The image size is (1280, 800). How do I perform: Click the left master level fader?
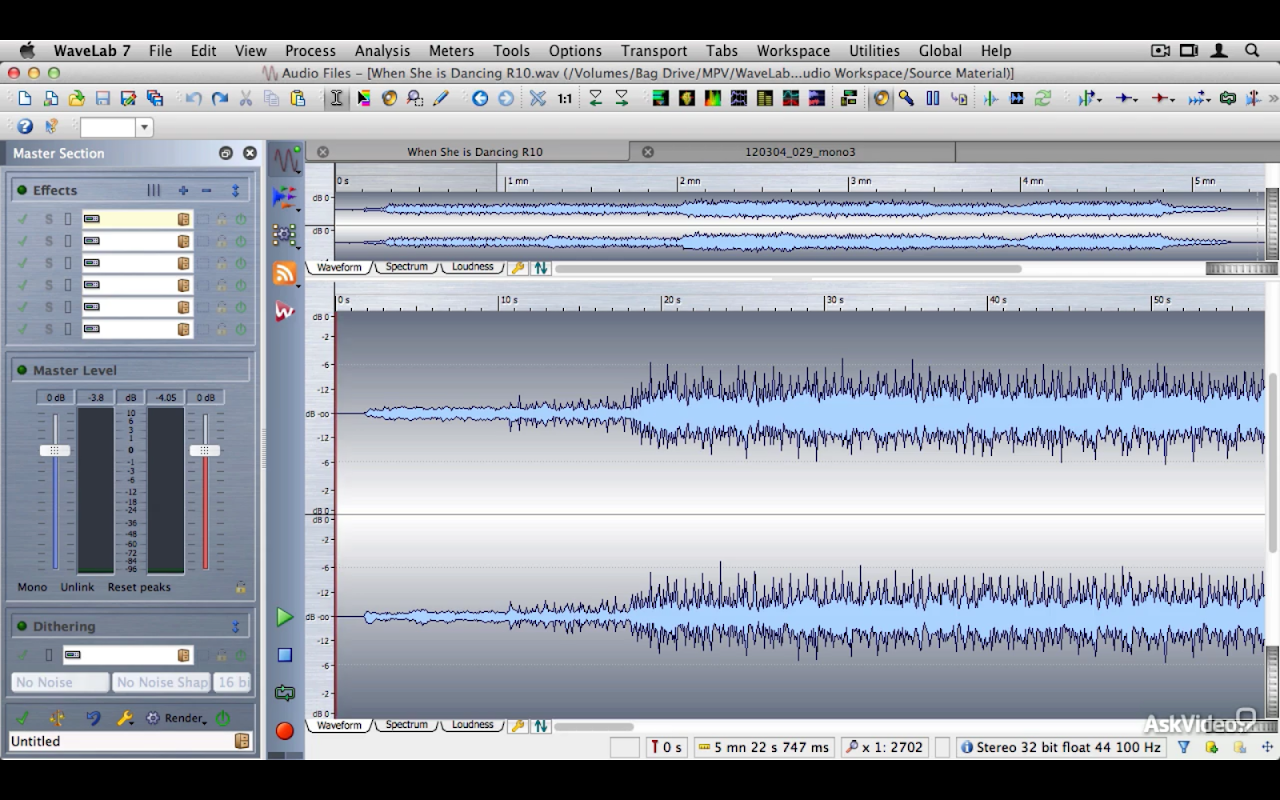tap(55, 450)
